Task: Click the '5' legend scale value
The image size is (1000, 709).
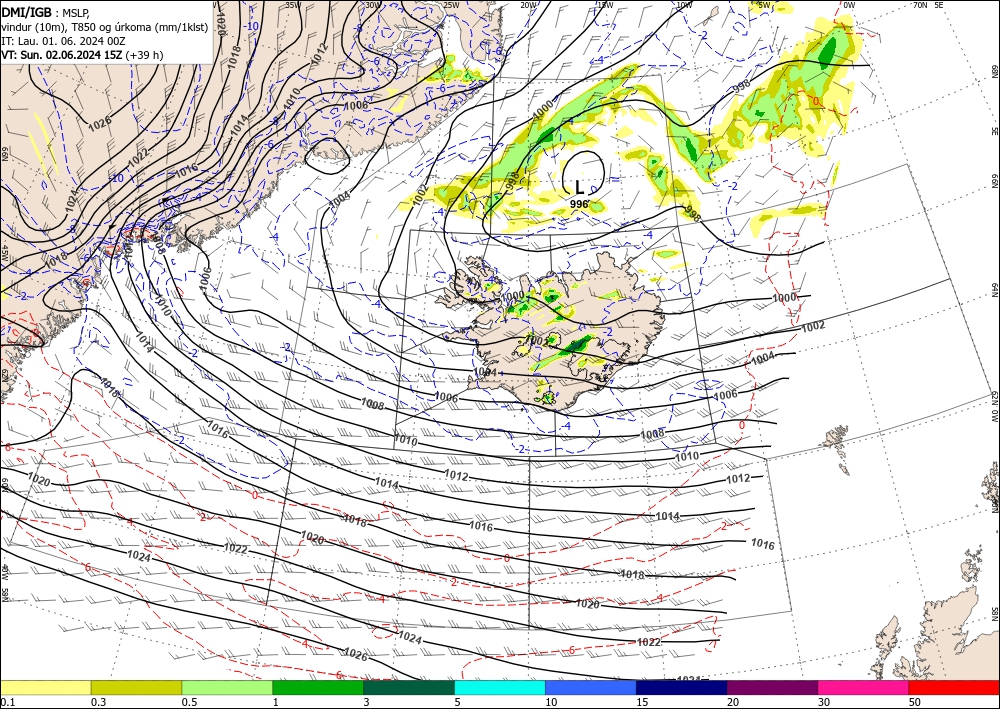Action: [458, 702]
